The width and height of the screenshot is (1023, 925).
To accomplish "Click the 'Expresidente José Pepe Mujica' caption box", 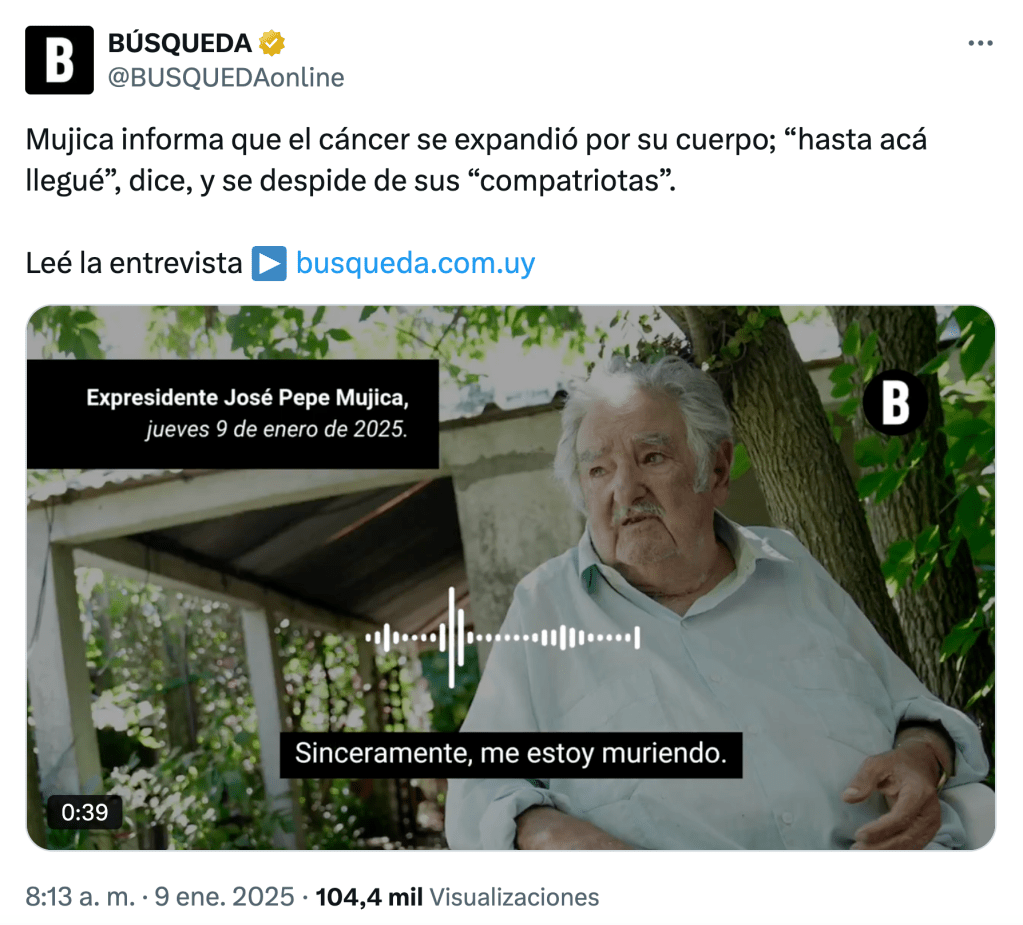I will click(x=233, y=414).
